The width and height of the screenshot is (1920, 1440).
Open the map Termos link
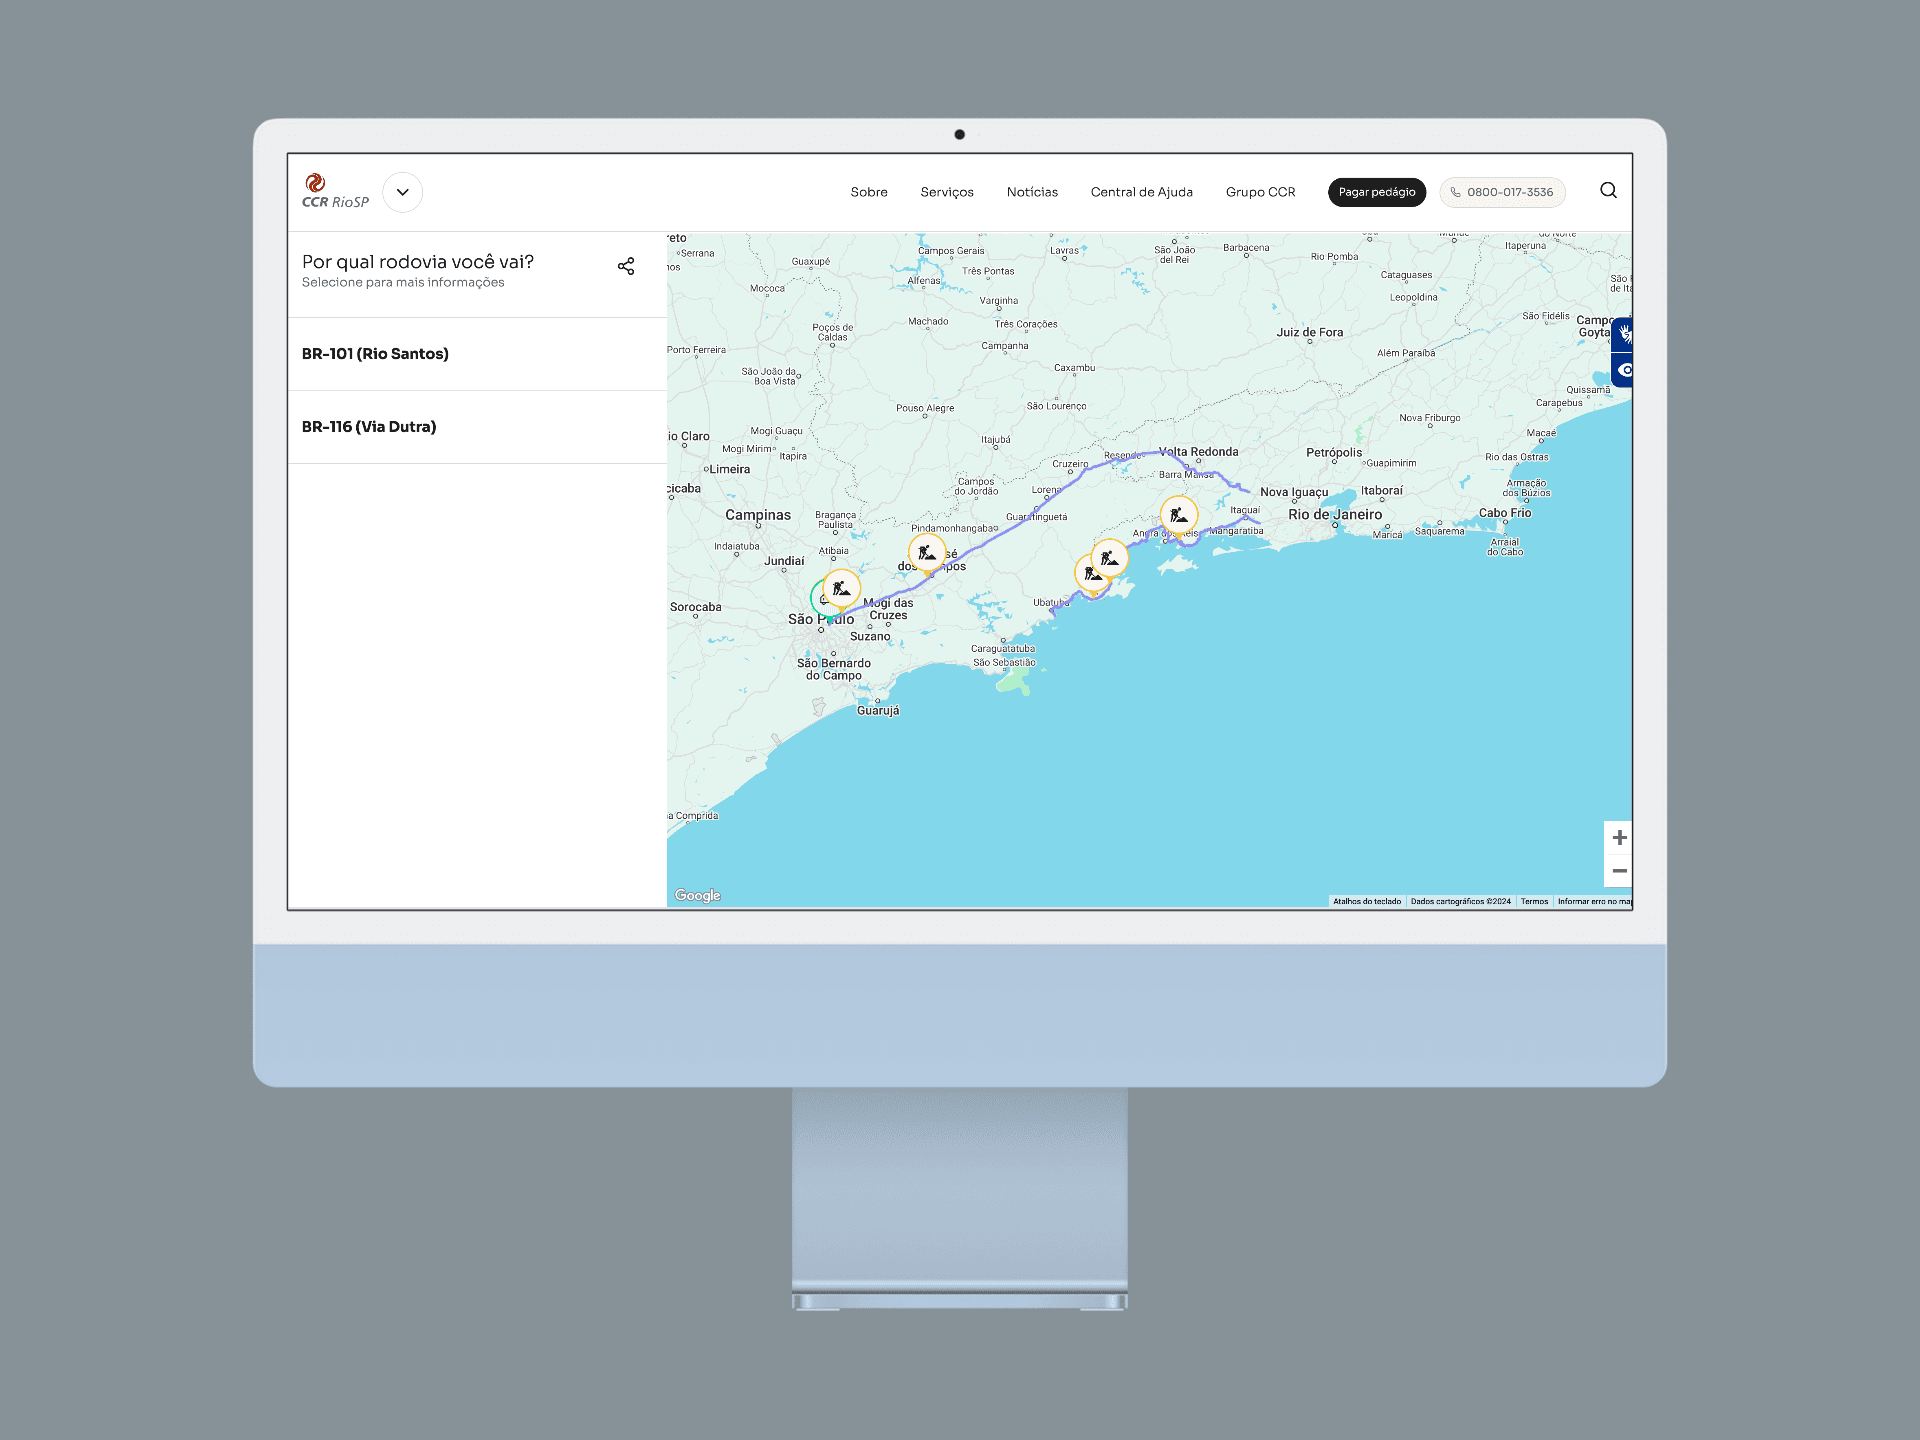[x=1534, y=902]
